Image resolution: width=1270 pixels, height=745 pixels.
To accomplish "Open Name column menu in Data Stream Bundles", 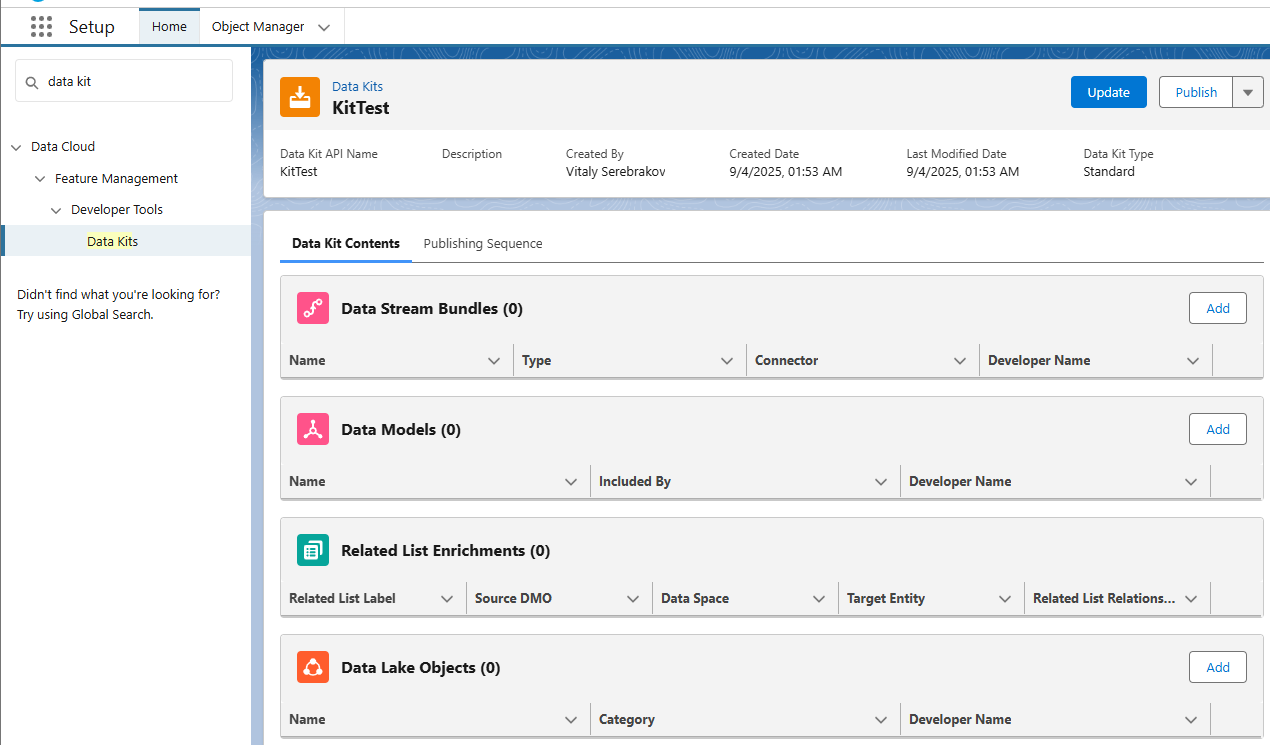I will tap(494, 361).
